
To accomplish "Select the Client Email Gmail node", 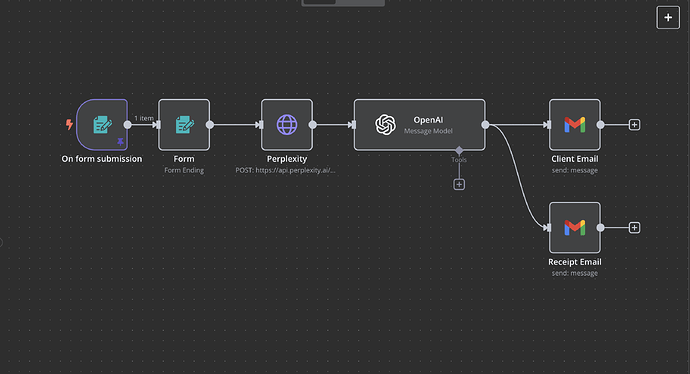I will (575, 125).
